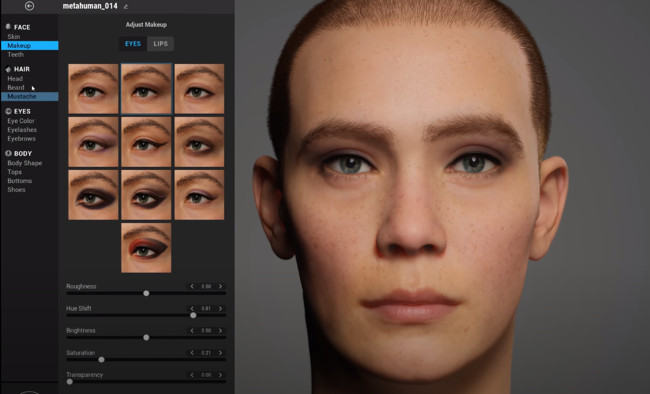This screenshot has width=650, height=394.
Task: Click the Transparency value field
Action: point(206,375)
